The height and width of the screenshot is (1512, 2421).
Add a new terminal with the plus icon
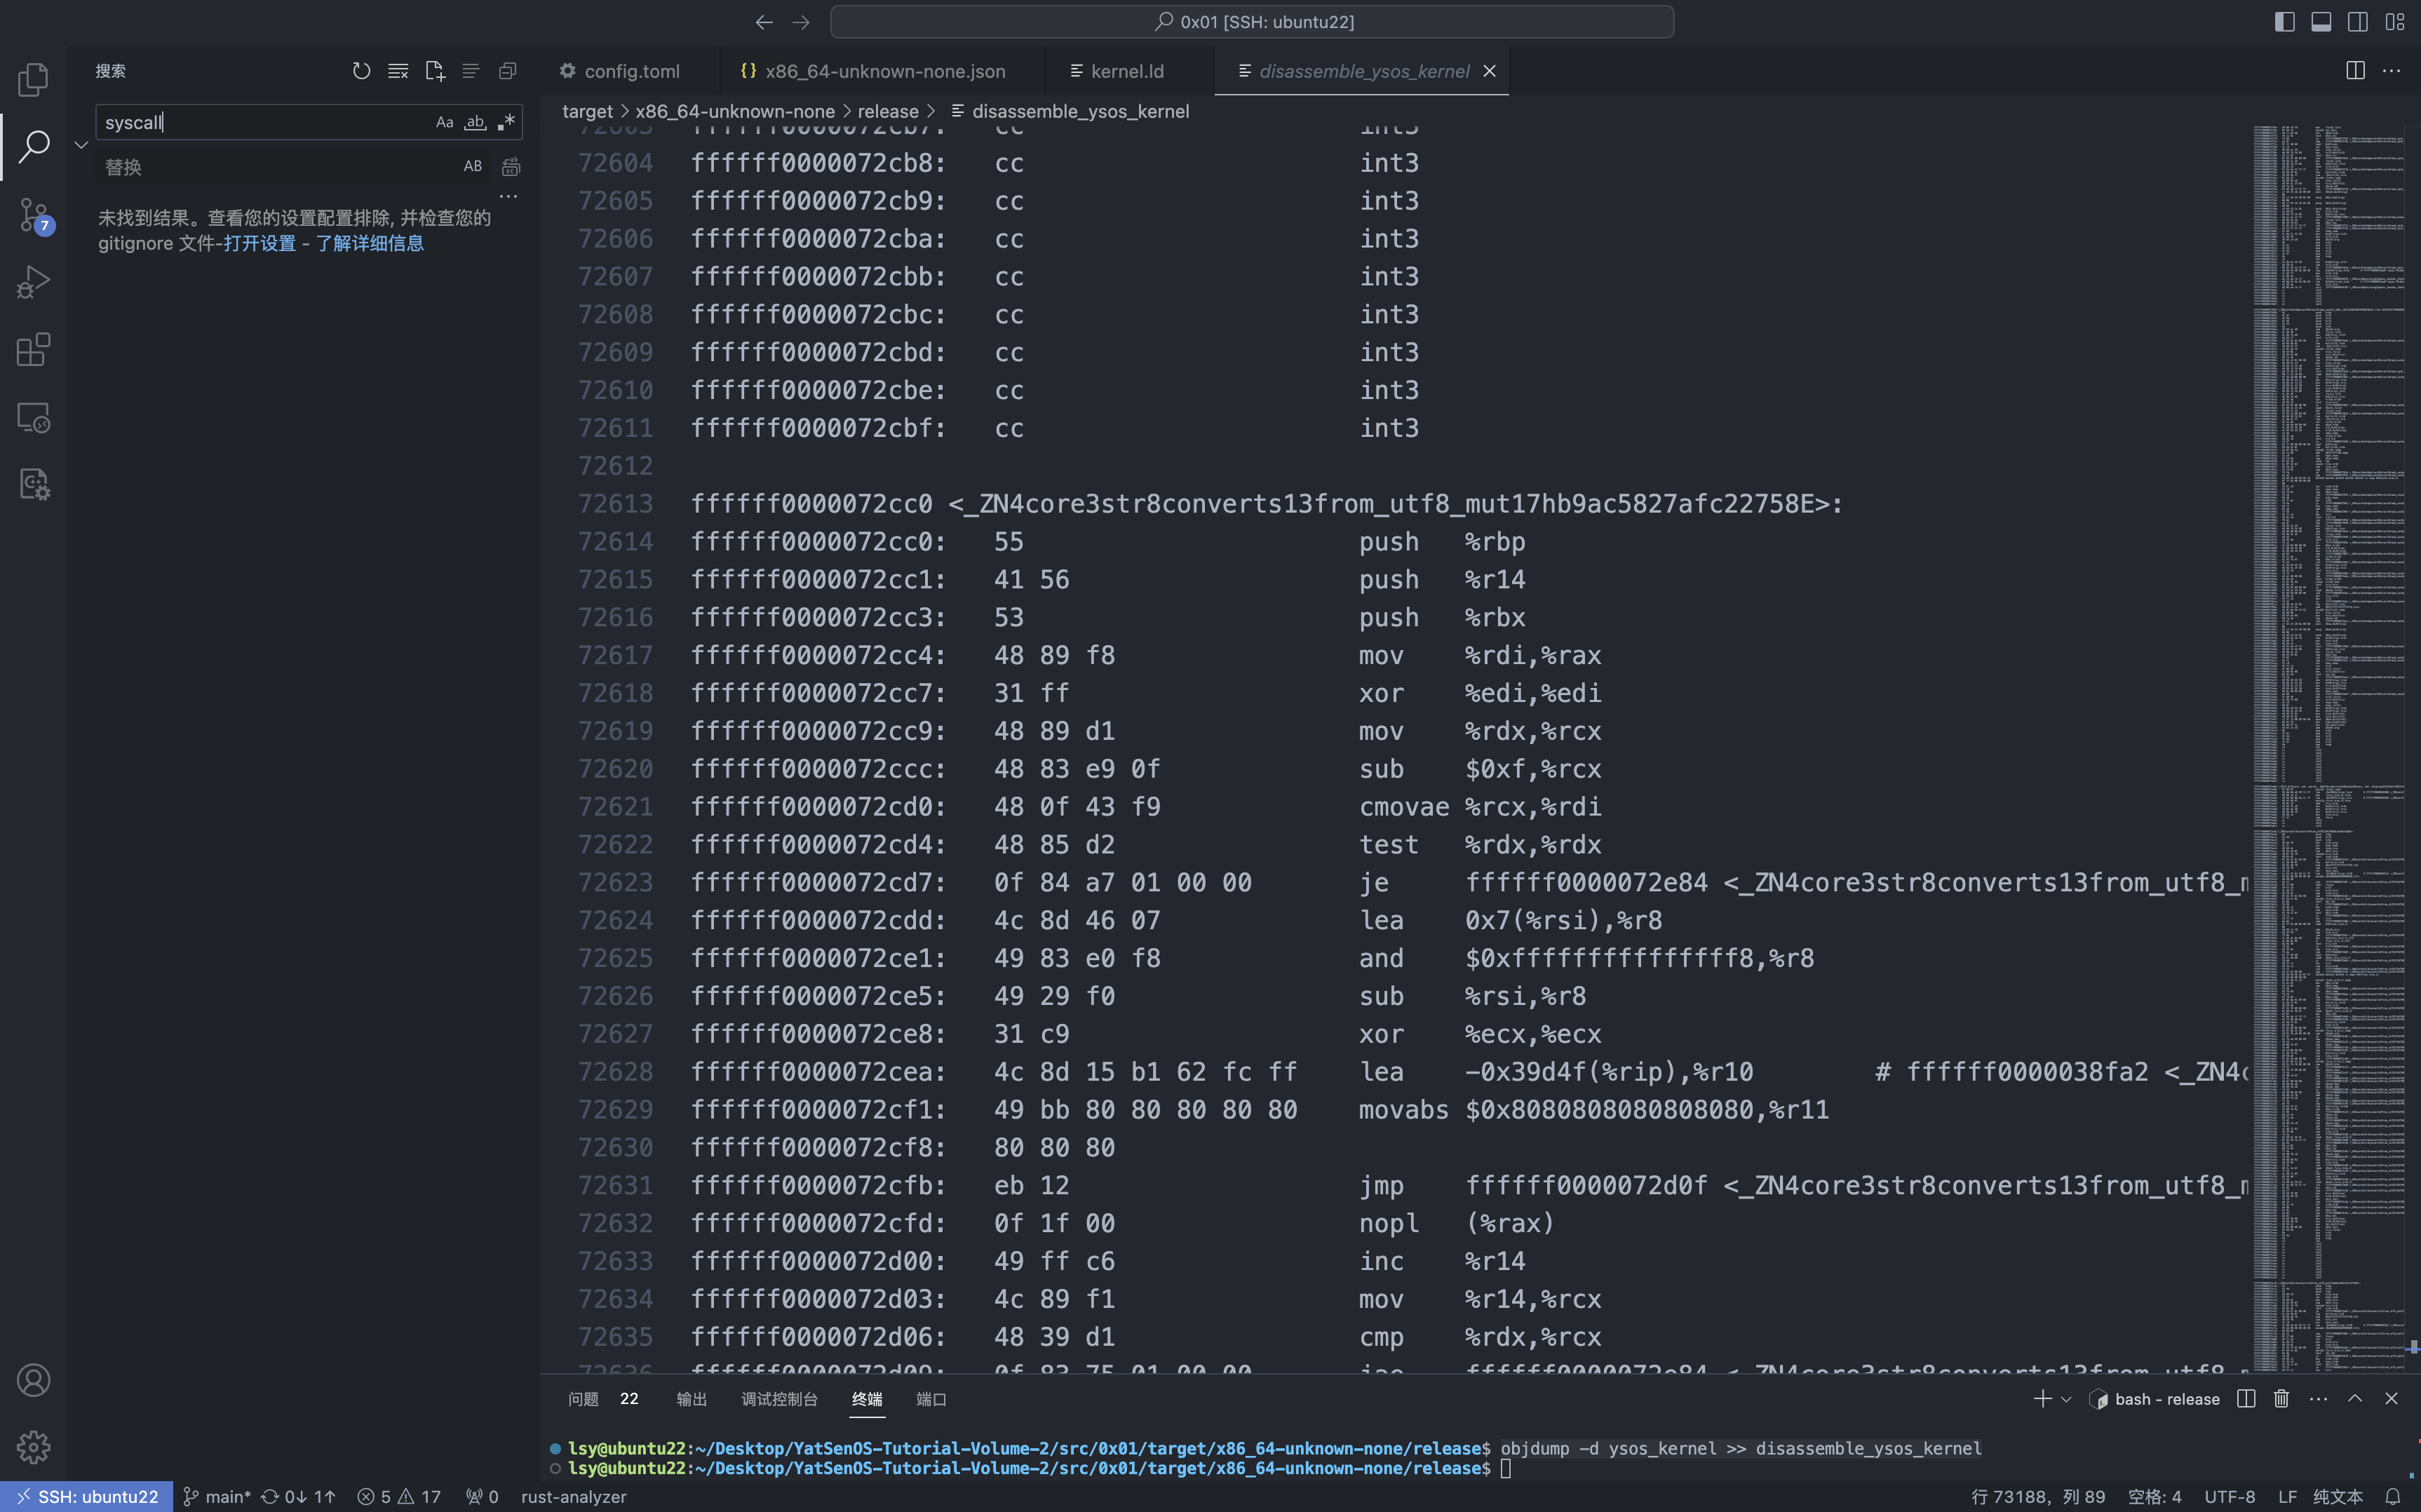point(2042,1399)
